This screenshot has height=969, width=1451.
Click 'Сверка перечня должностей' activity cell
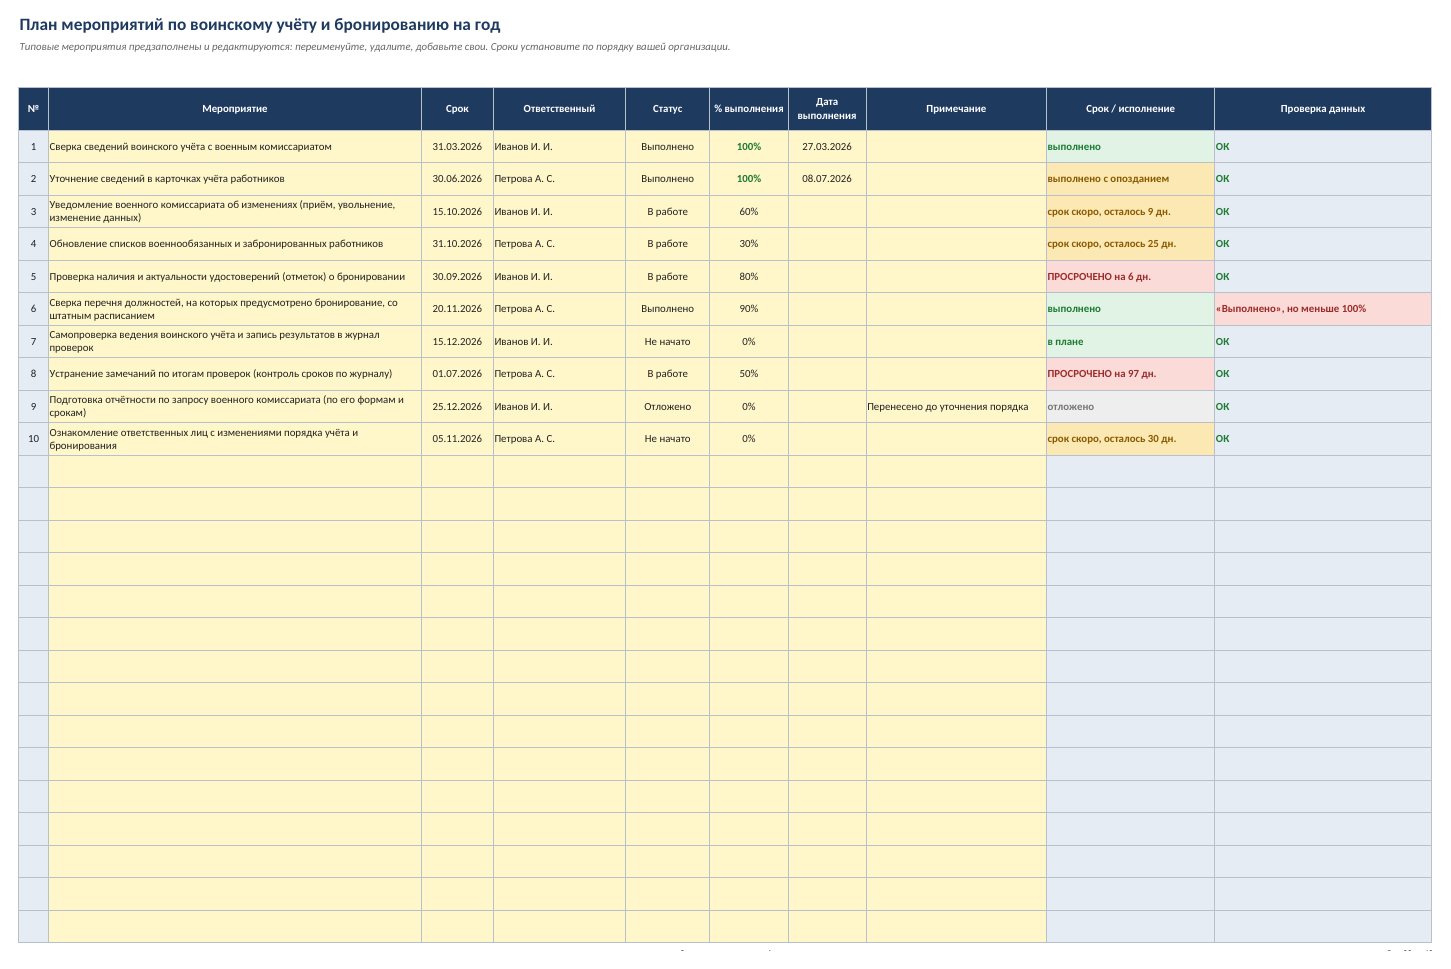(x=235, y=309)
